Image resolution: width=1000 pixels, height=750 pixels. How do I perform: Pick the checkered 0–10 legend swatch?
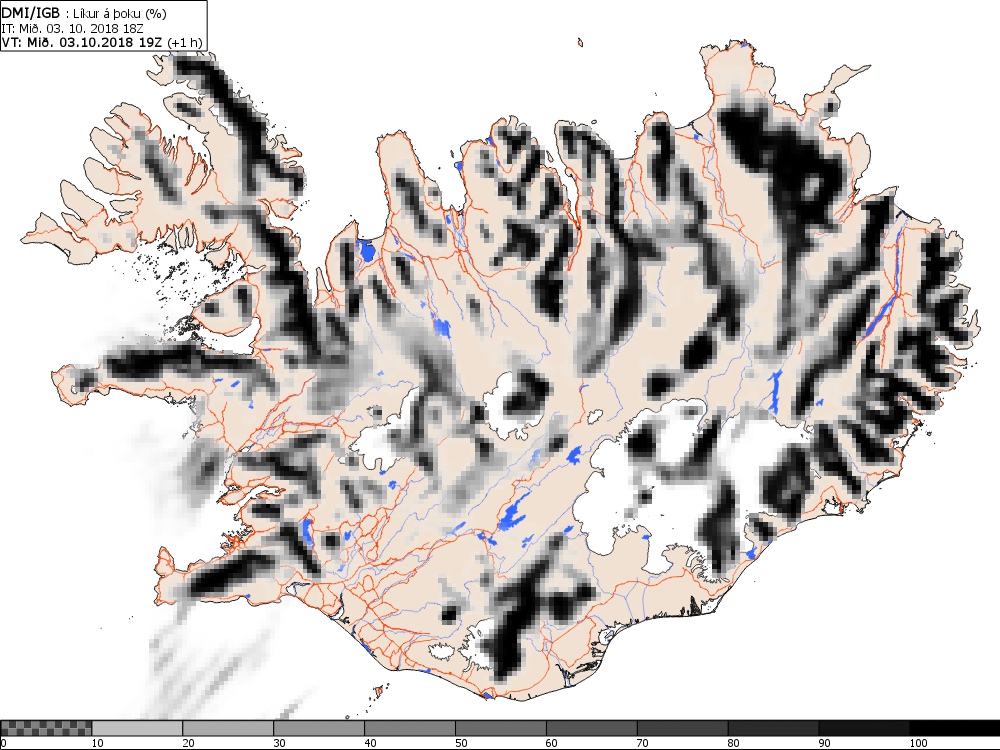(46, 728)
